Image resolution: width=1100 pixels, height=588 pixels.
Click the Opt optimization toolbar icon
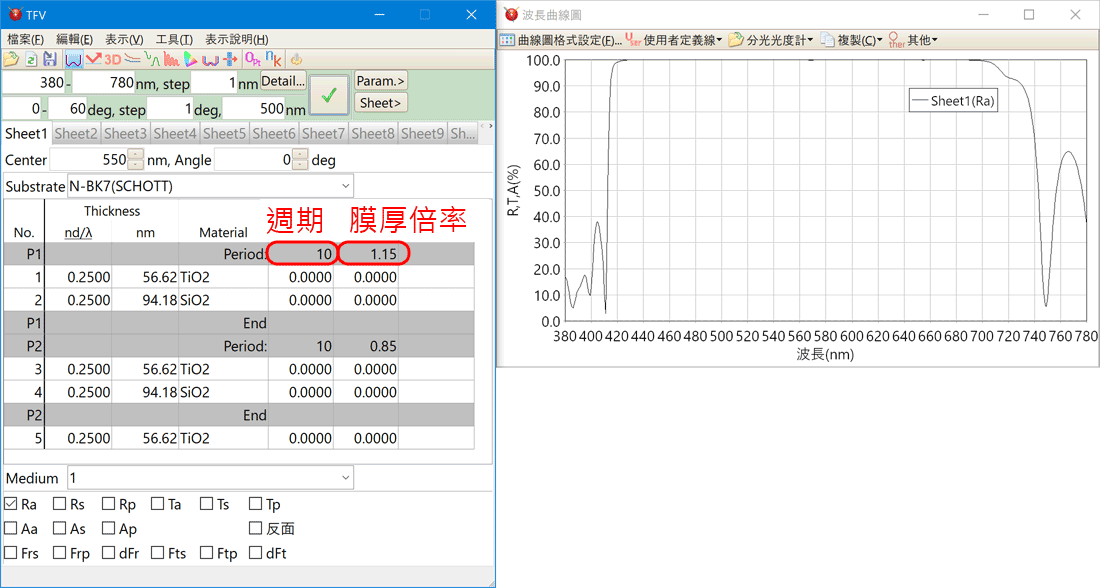pos(252,59)
